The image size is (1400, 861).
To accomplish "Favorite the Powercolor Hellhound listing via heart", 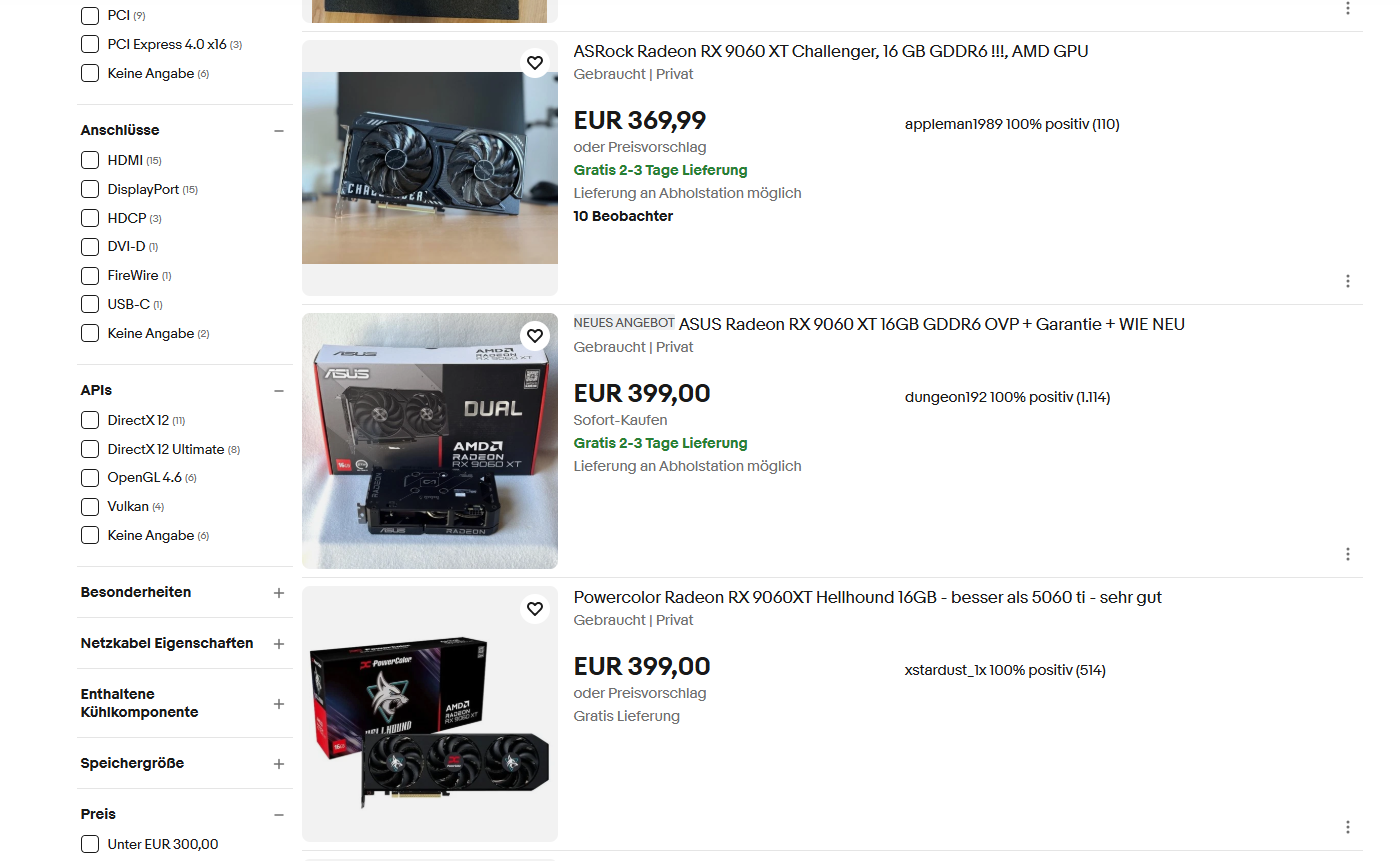I will (535, 609).
